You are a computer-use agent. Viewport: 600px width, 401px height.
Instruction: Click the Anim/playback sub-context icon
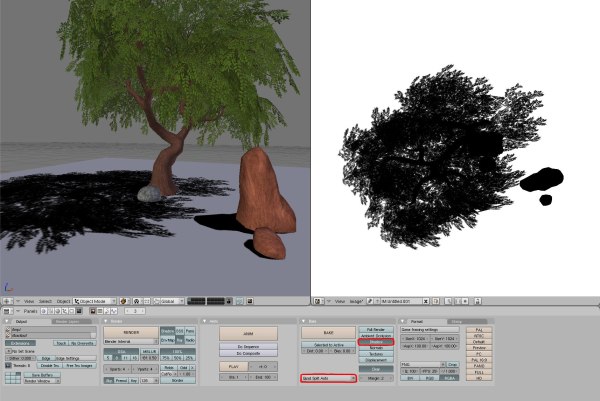click(x=107, y=311)
